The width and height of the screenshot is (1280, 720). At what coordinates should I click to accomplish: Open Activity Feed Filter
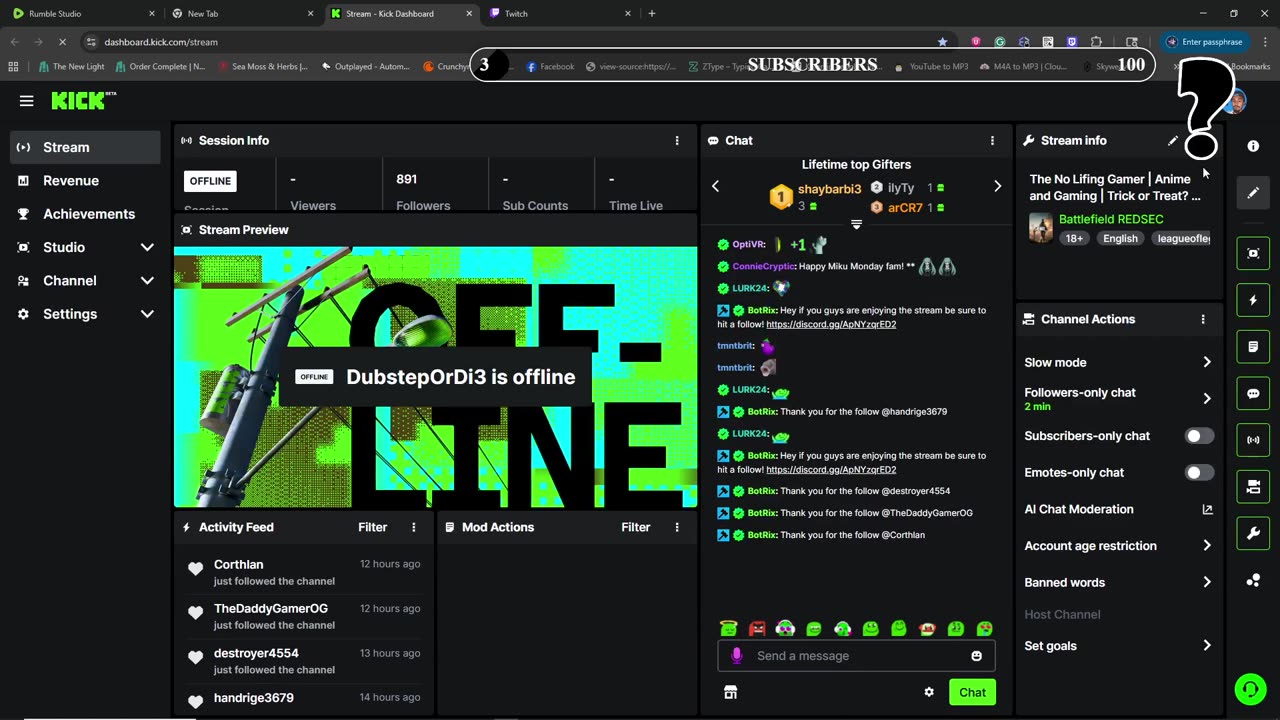point(373,527)
